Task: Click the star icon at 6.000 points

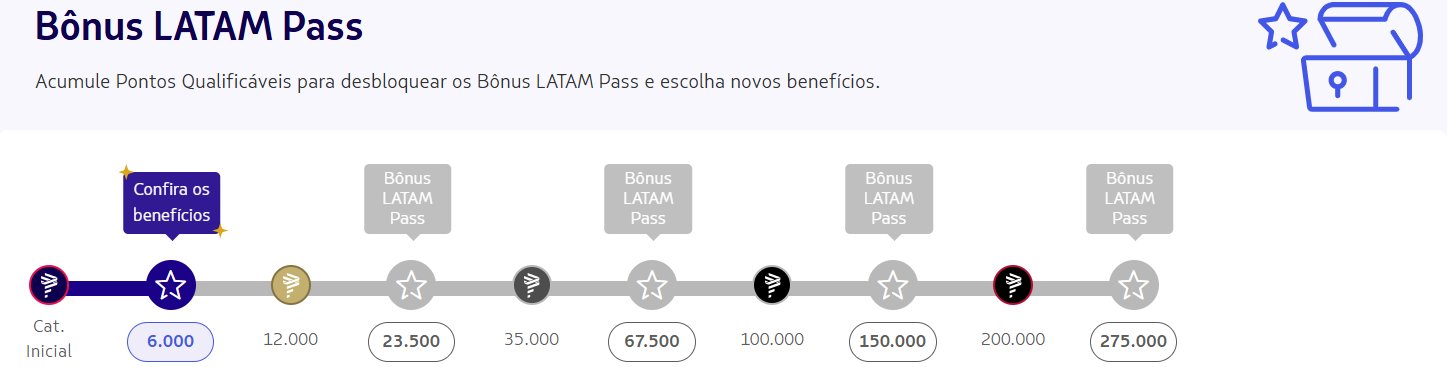Action: pos(171,286)
